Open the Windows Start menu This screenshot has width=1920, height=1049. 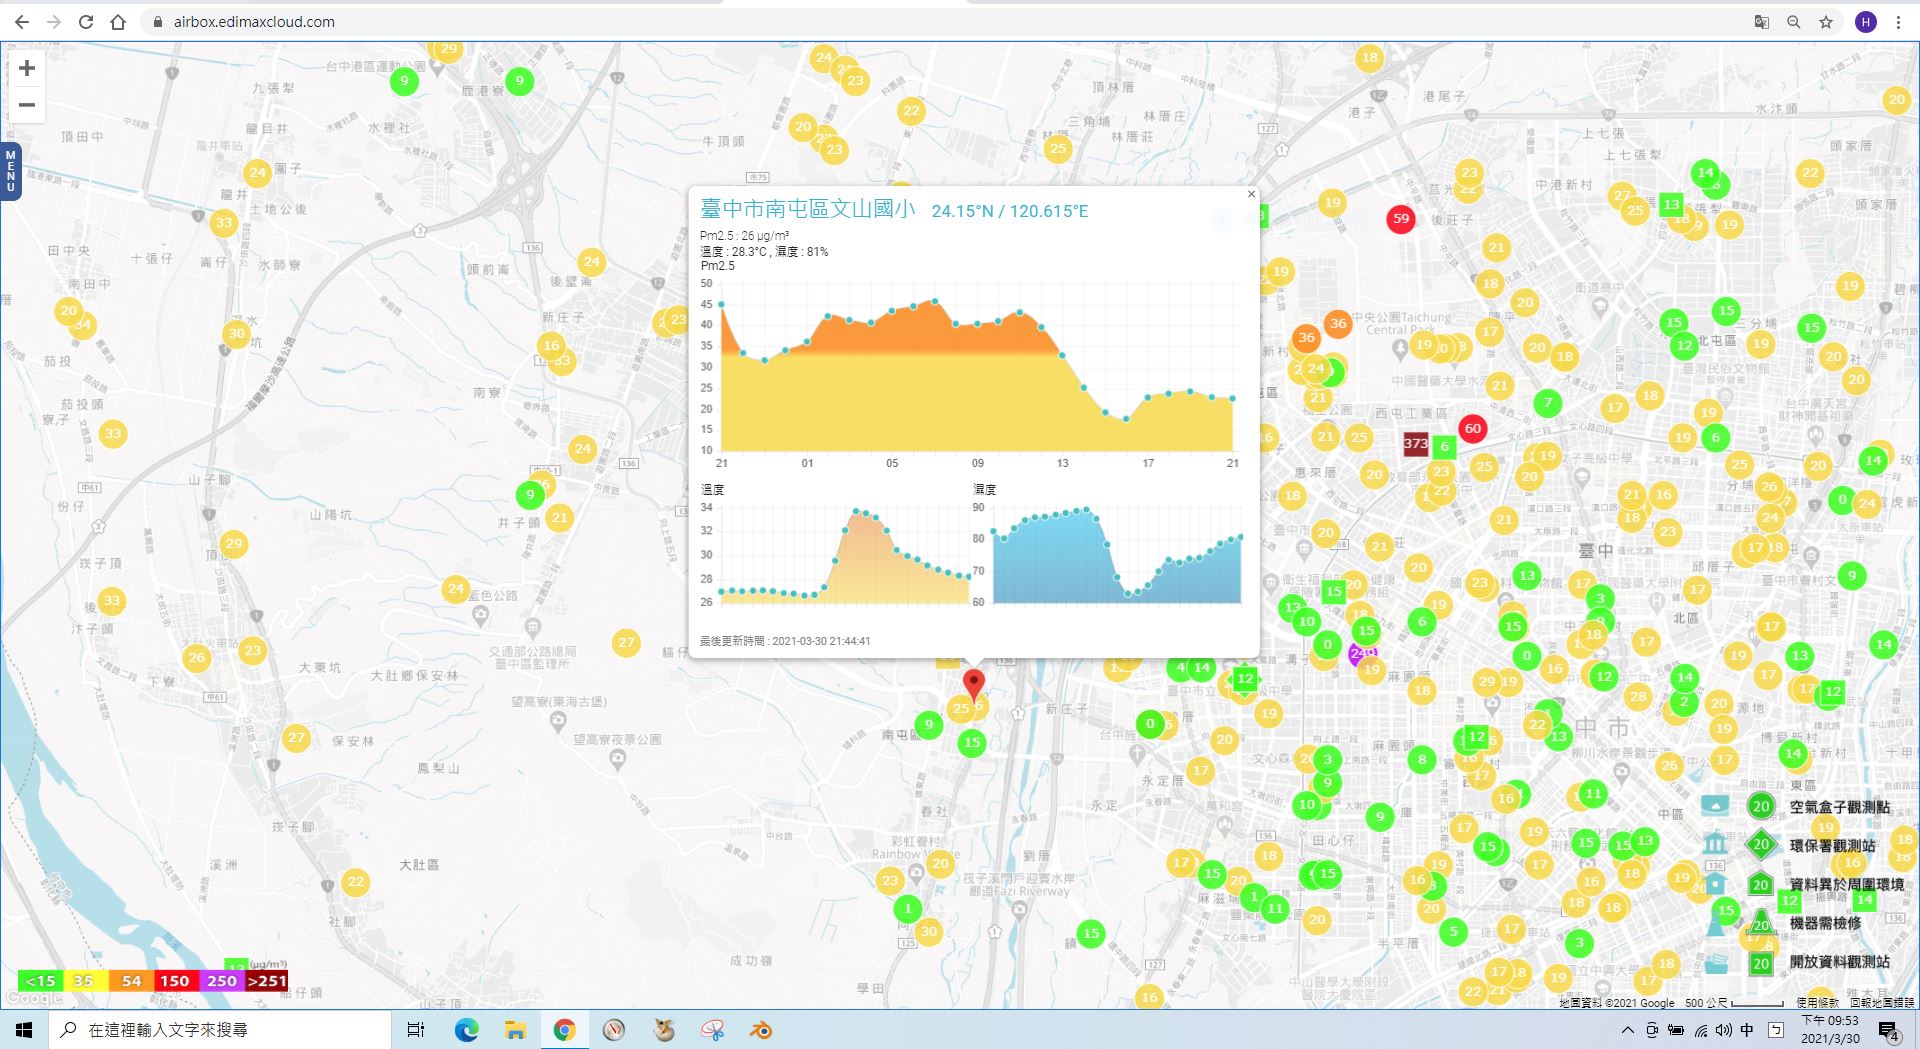tap(24, 1030)
